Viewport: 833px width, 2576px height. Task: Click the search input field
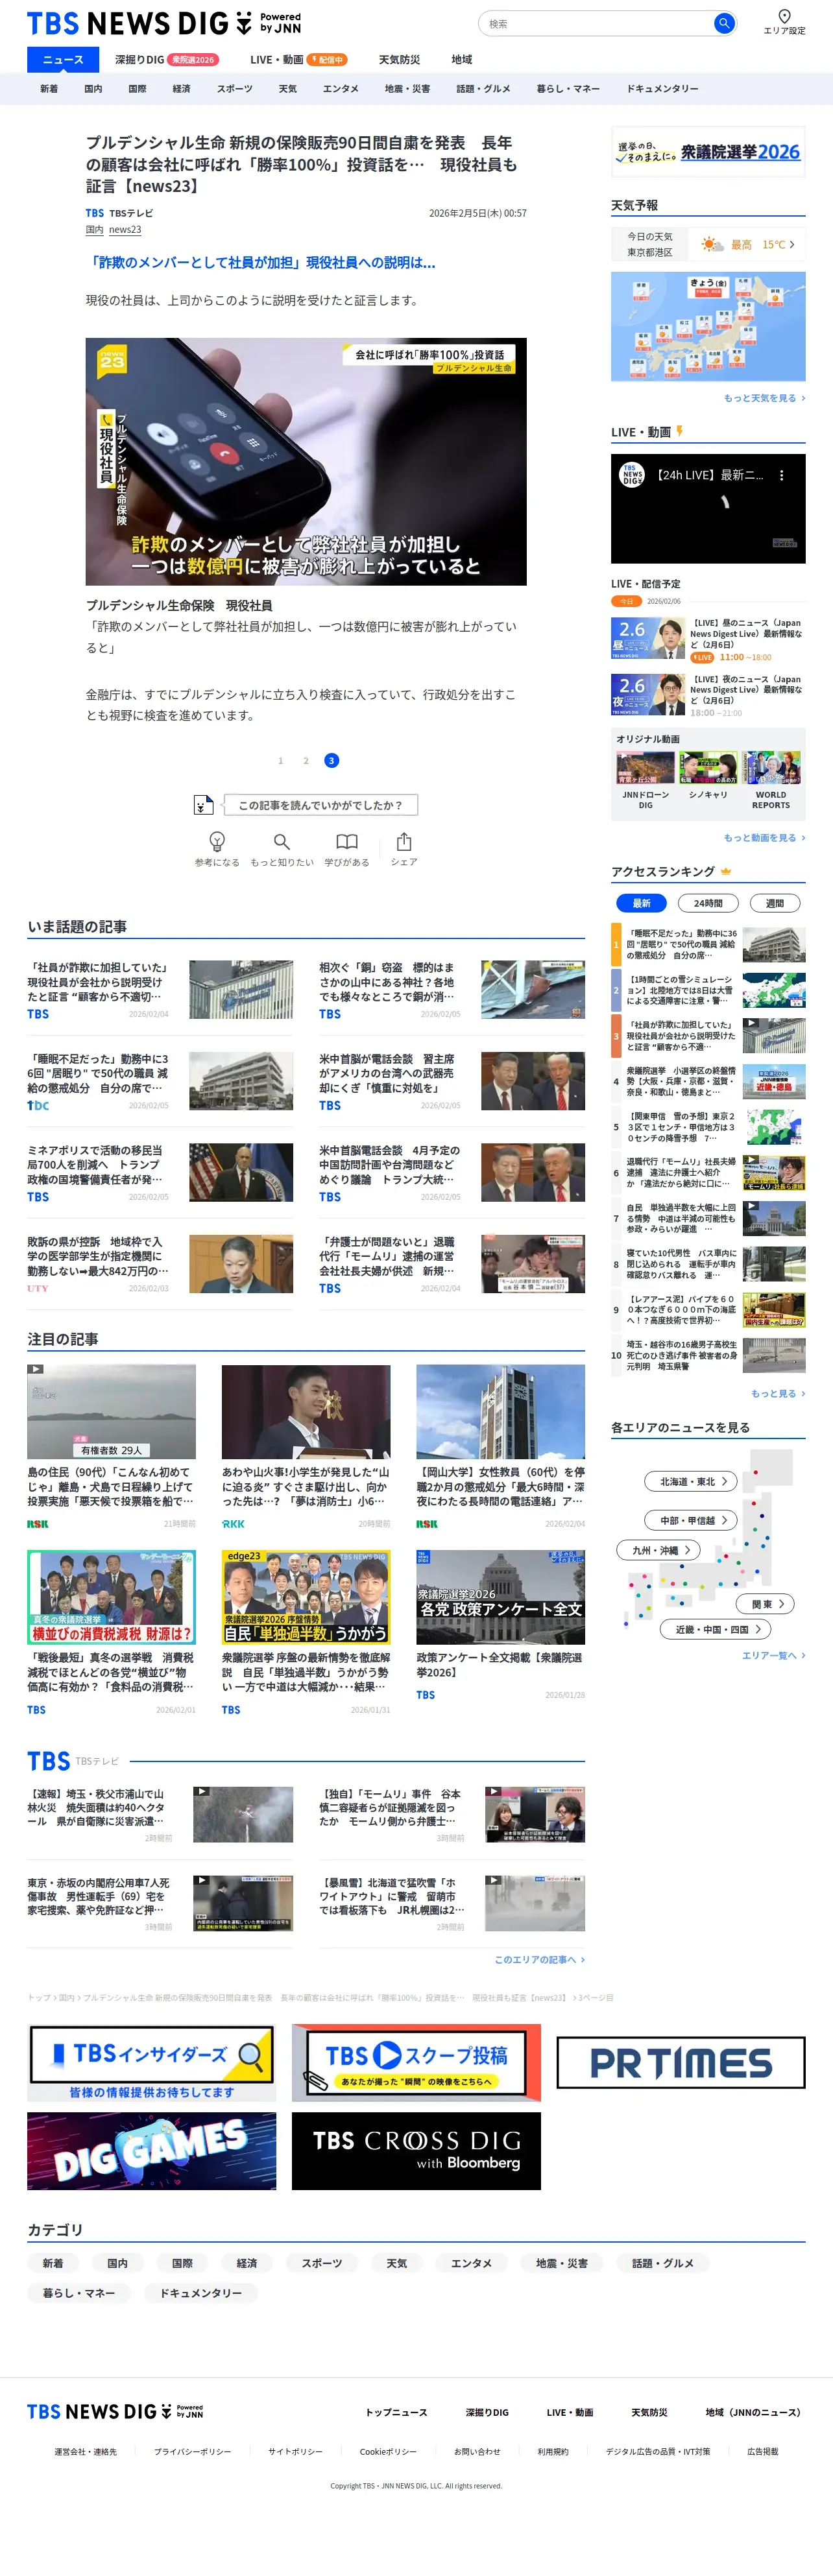[x=596, y=23]
